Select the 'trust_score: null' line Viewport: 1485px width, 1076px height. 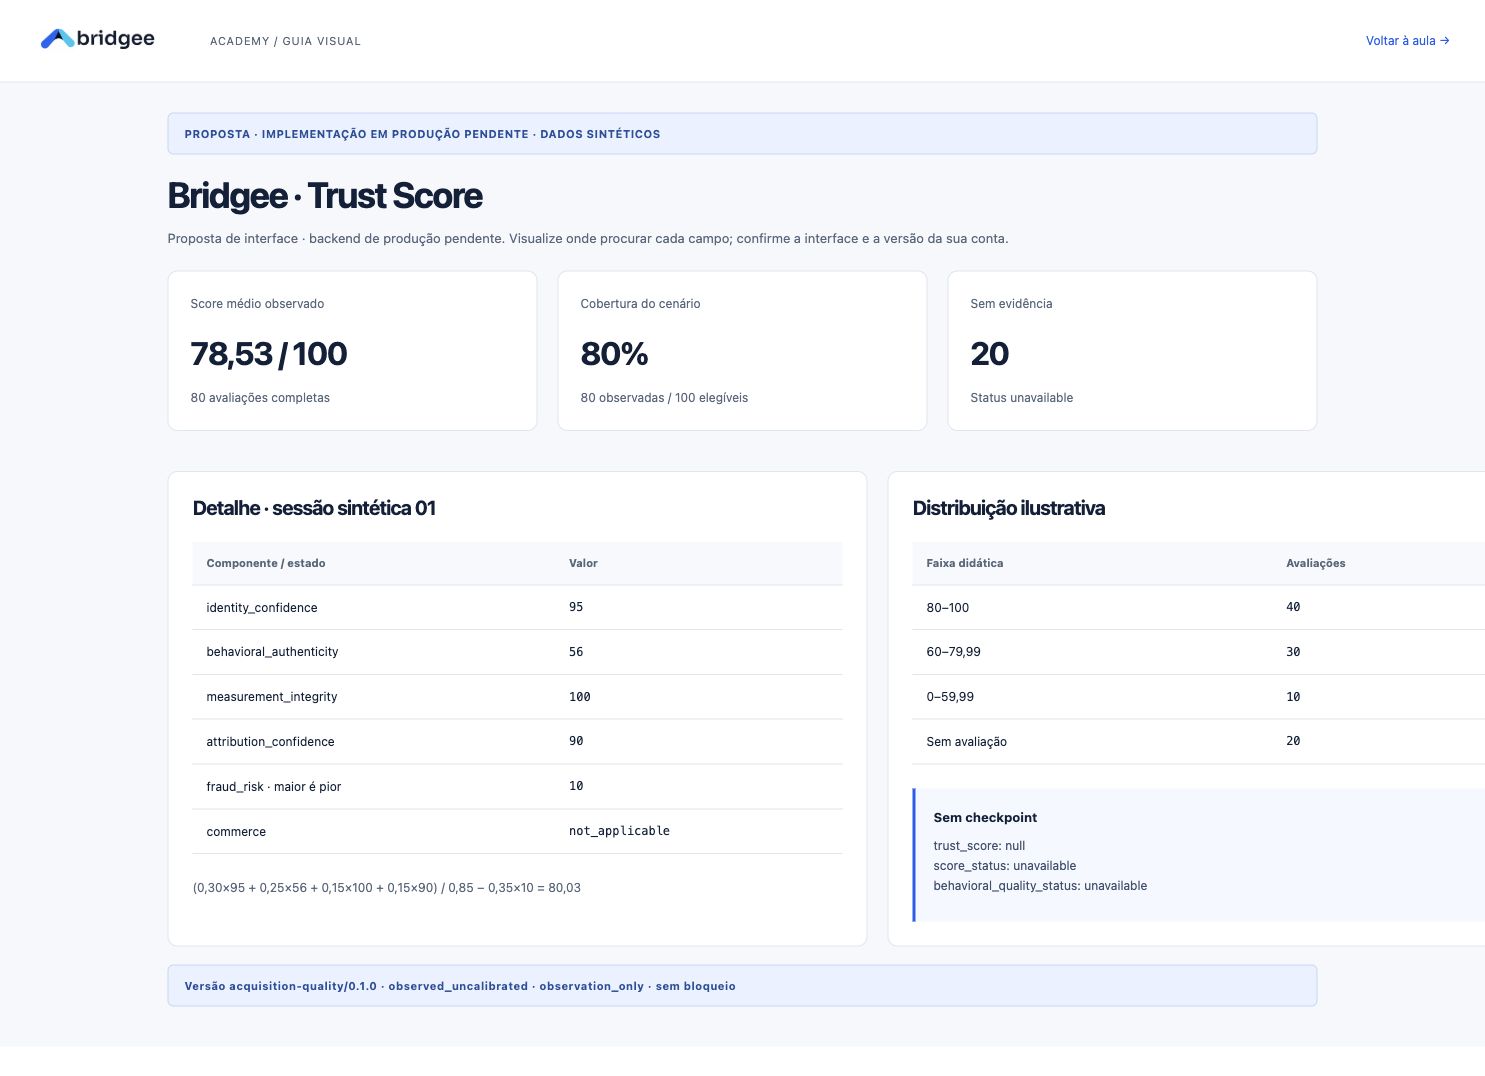(x=980, y=846)
